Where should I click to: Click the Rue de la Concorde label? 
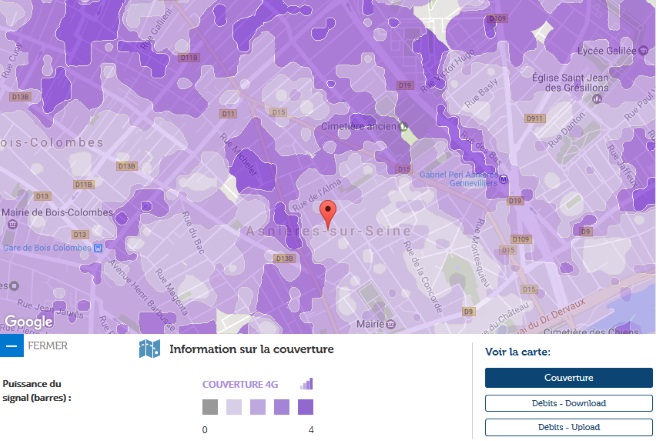click(x=423, y=276)
